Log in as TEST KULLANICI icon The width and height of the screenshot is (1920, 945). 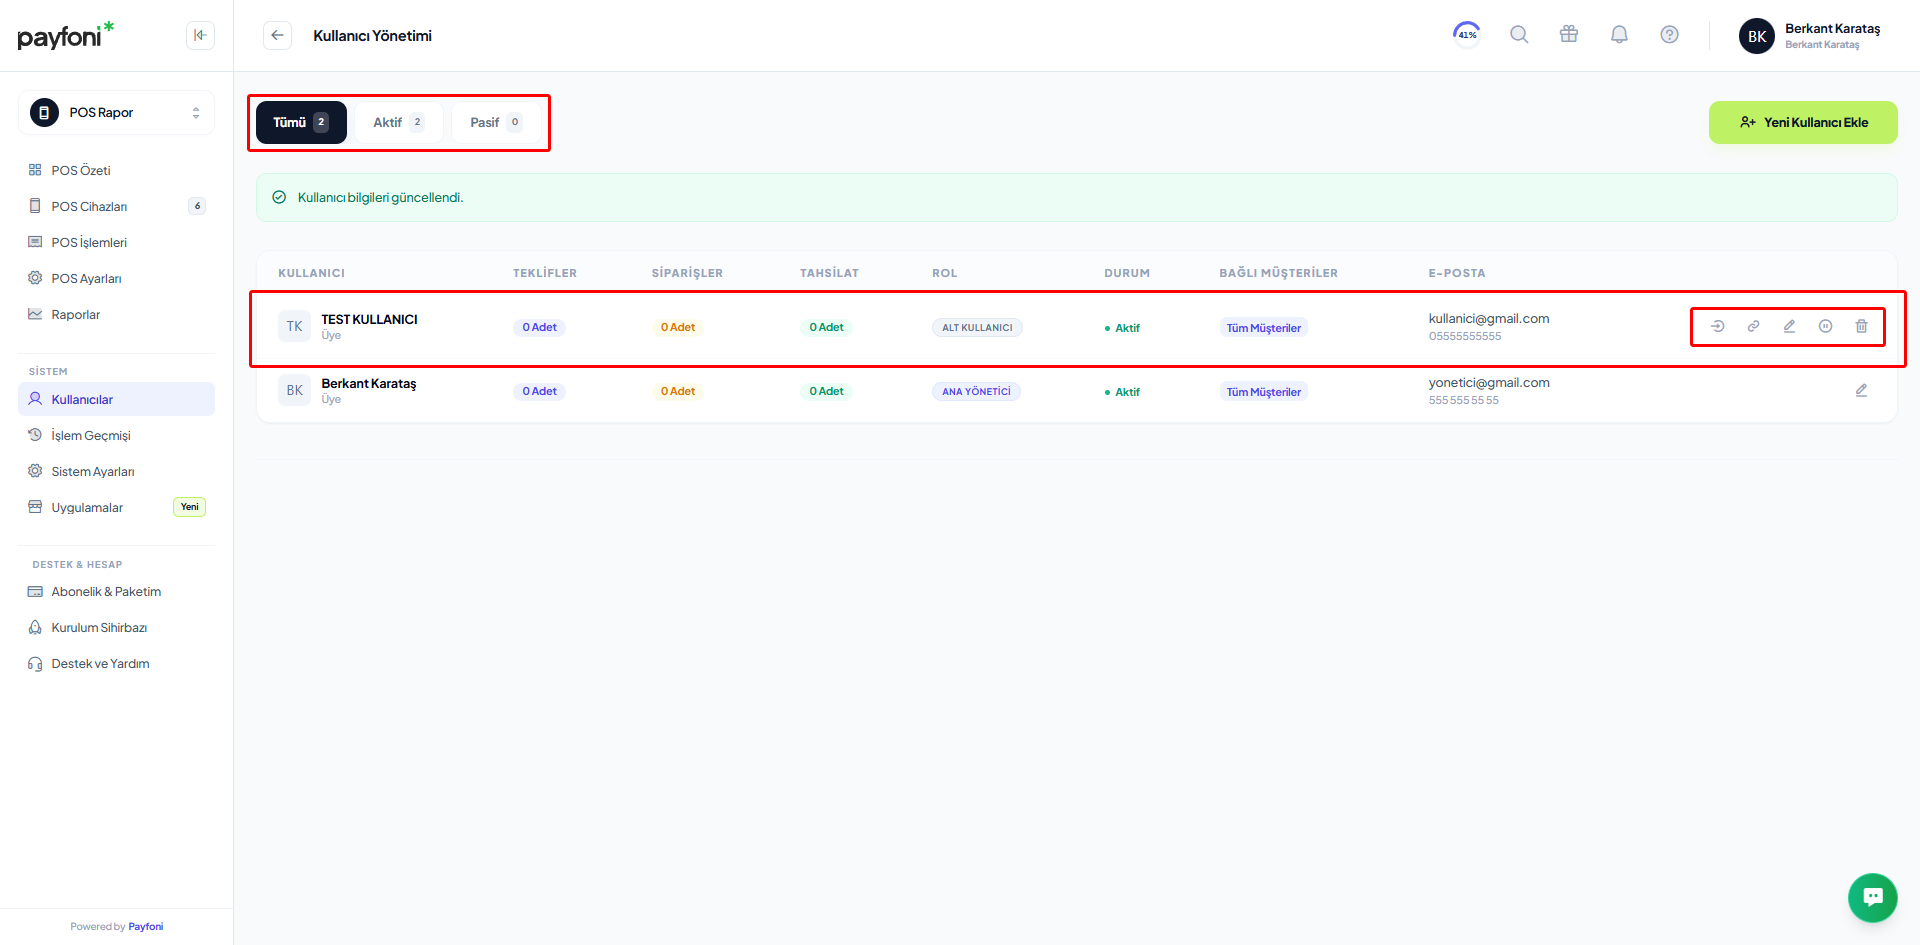tap(1718, 326)
